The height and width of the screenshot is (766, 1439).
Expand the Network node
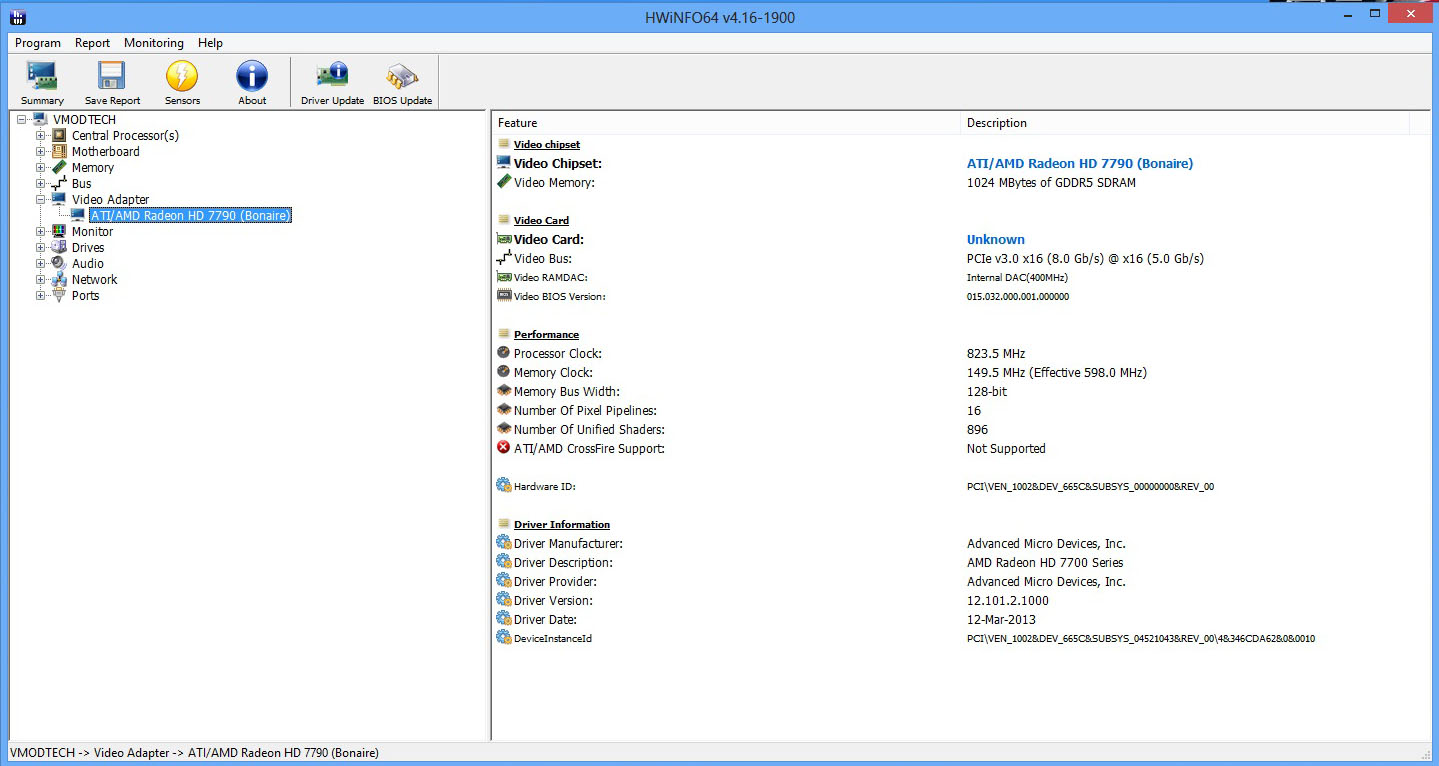pos(41,280)
